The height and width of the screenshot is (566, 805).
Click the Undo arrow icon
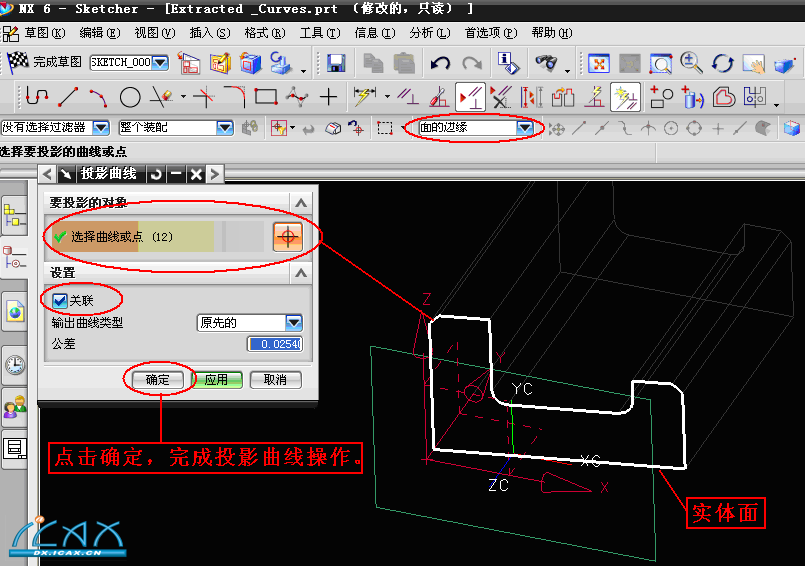coord(440,63)
